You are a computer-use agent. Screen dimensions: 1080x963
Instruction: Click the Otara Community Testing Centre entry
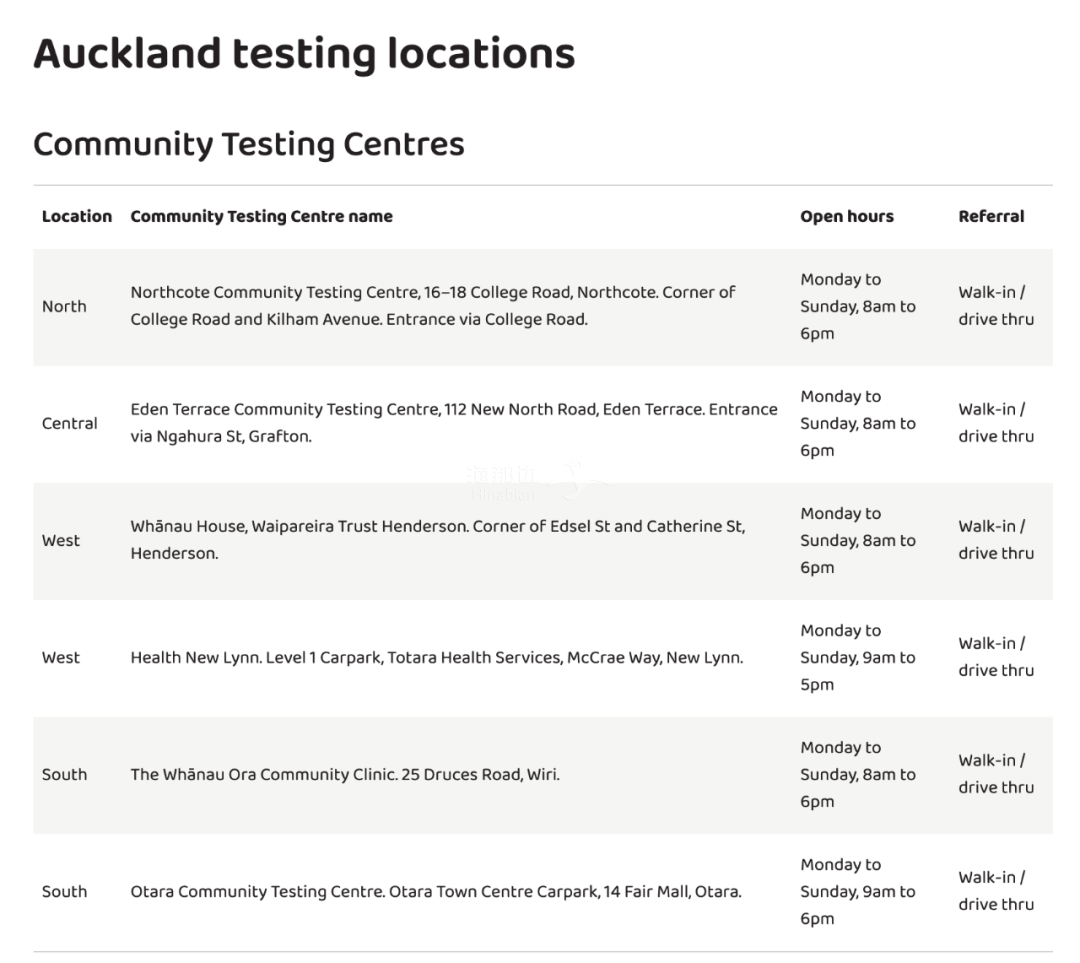click(436, 891)
